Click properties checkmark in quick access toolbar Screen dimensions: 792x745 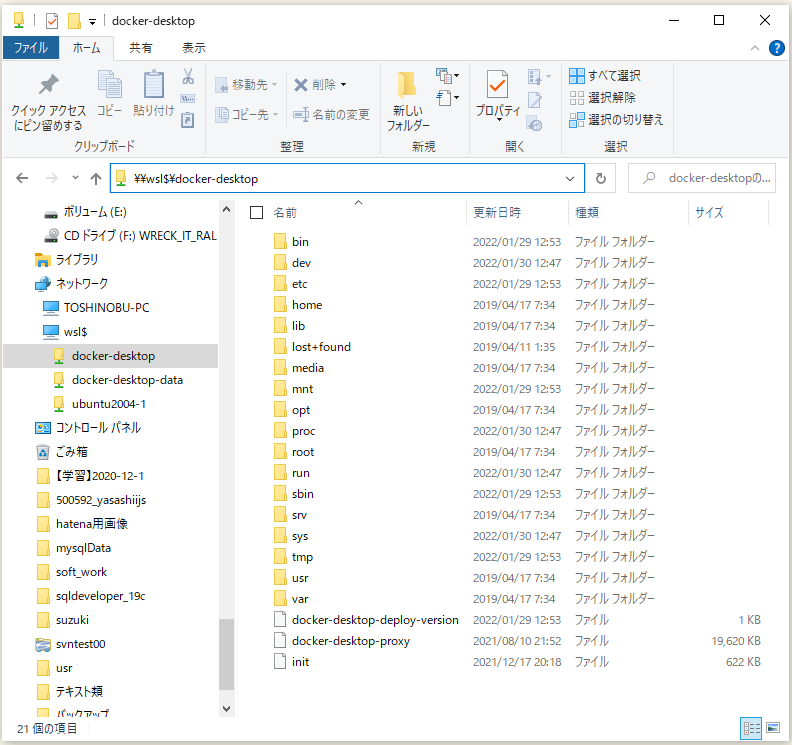tap(52, 21)
